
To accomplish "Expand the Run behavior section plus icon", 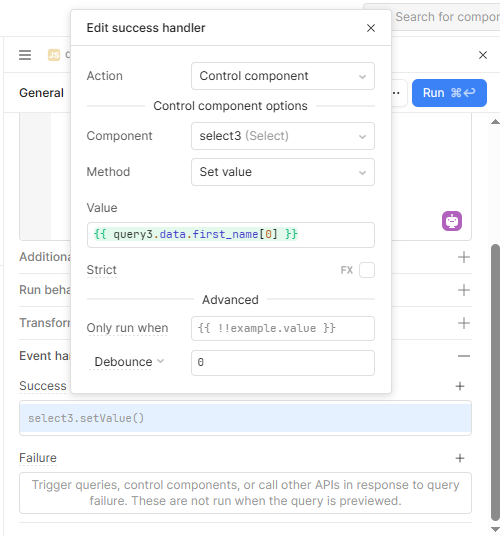I will (464, 290).
